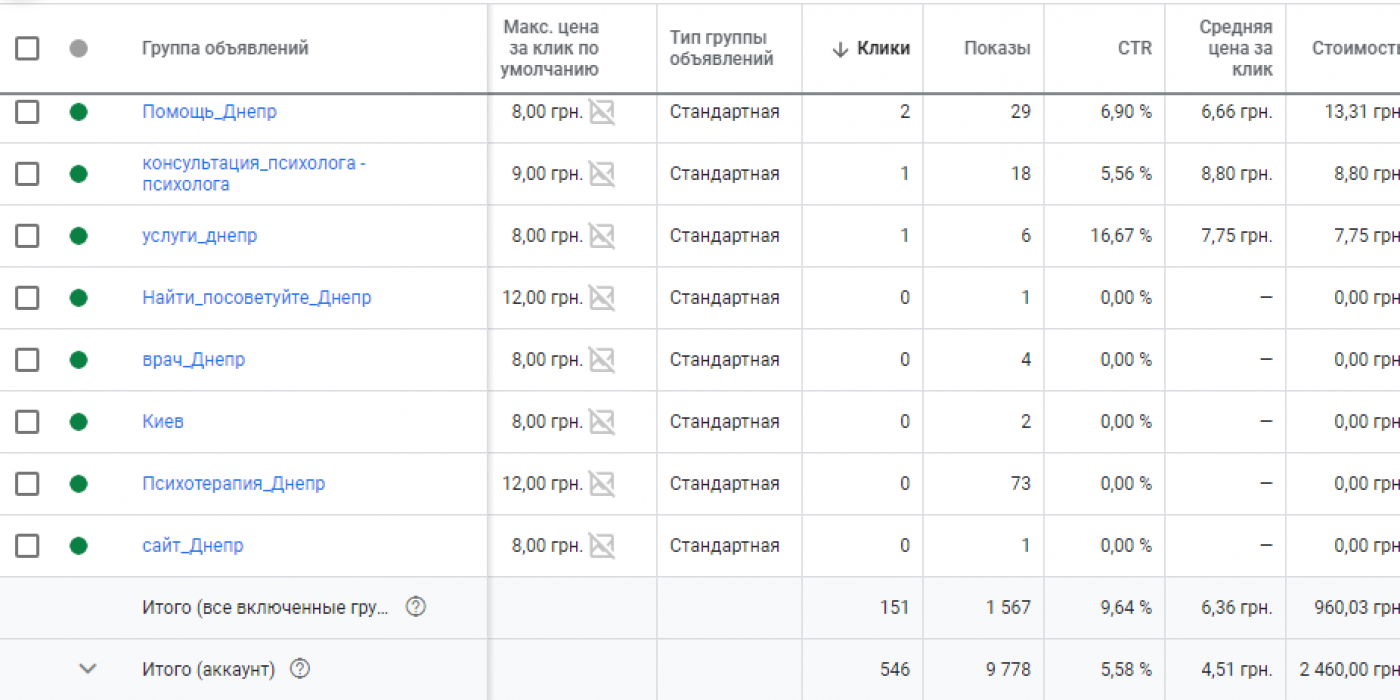The height and width of the screenshot is (700, 1400).
Task: Open the Помощь_Днепр ad group
Action: (x=209, y=112)
